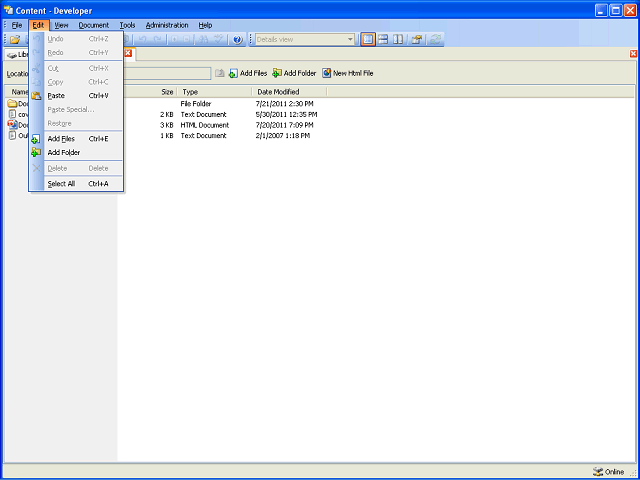Open the Help question mark icon
The height and width of the screenshot is (480, 640).
coord(238,40)
